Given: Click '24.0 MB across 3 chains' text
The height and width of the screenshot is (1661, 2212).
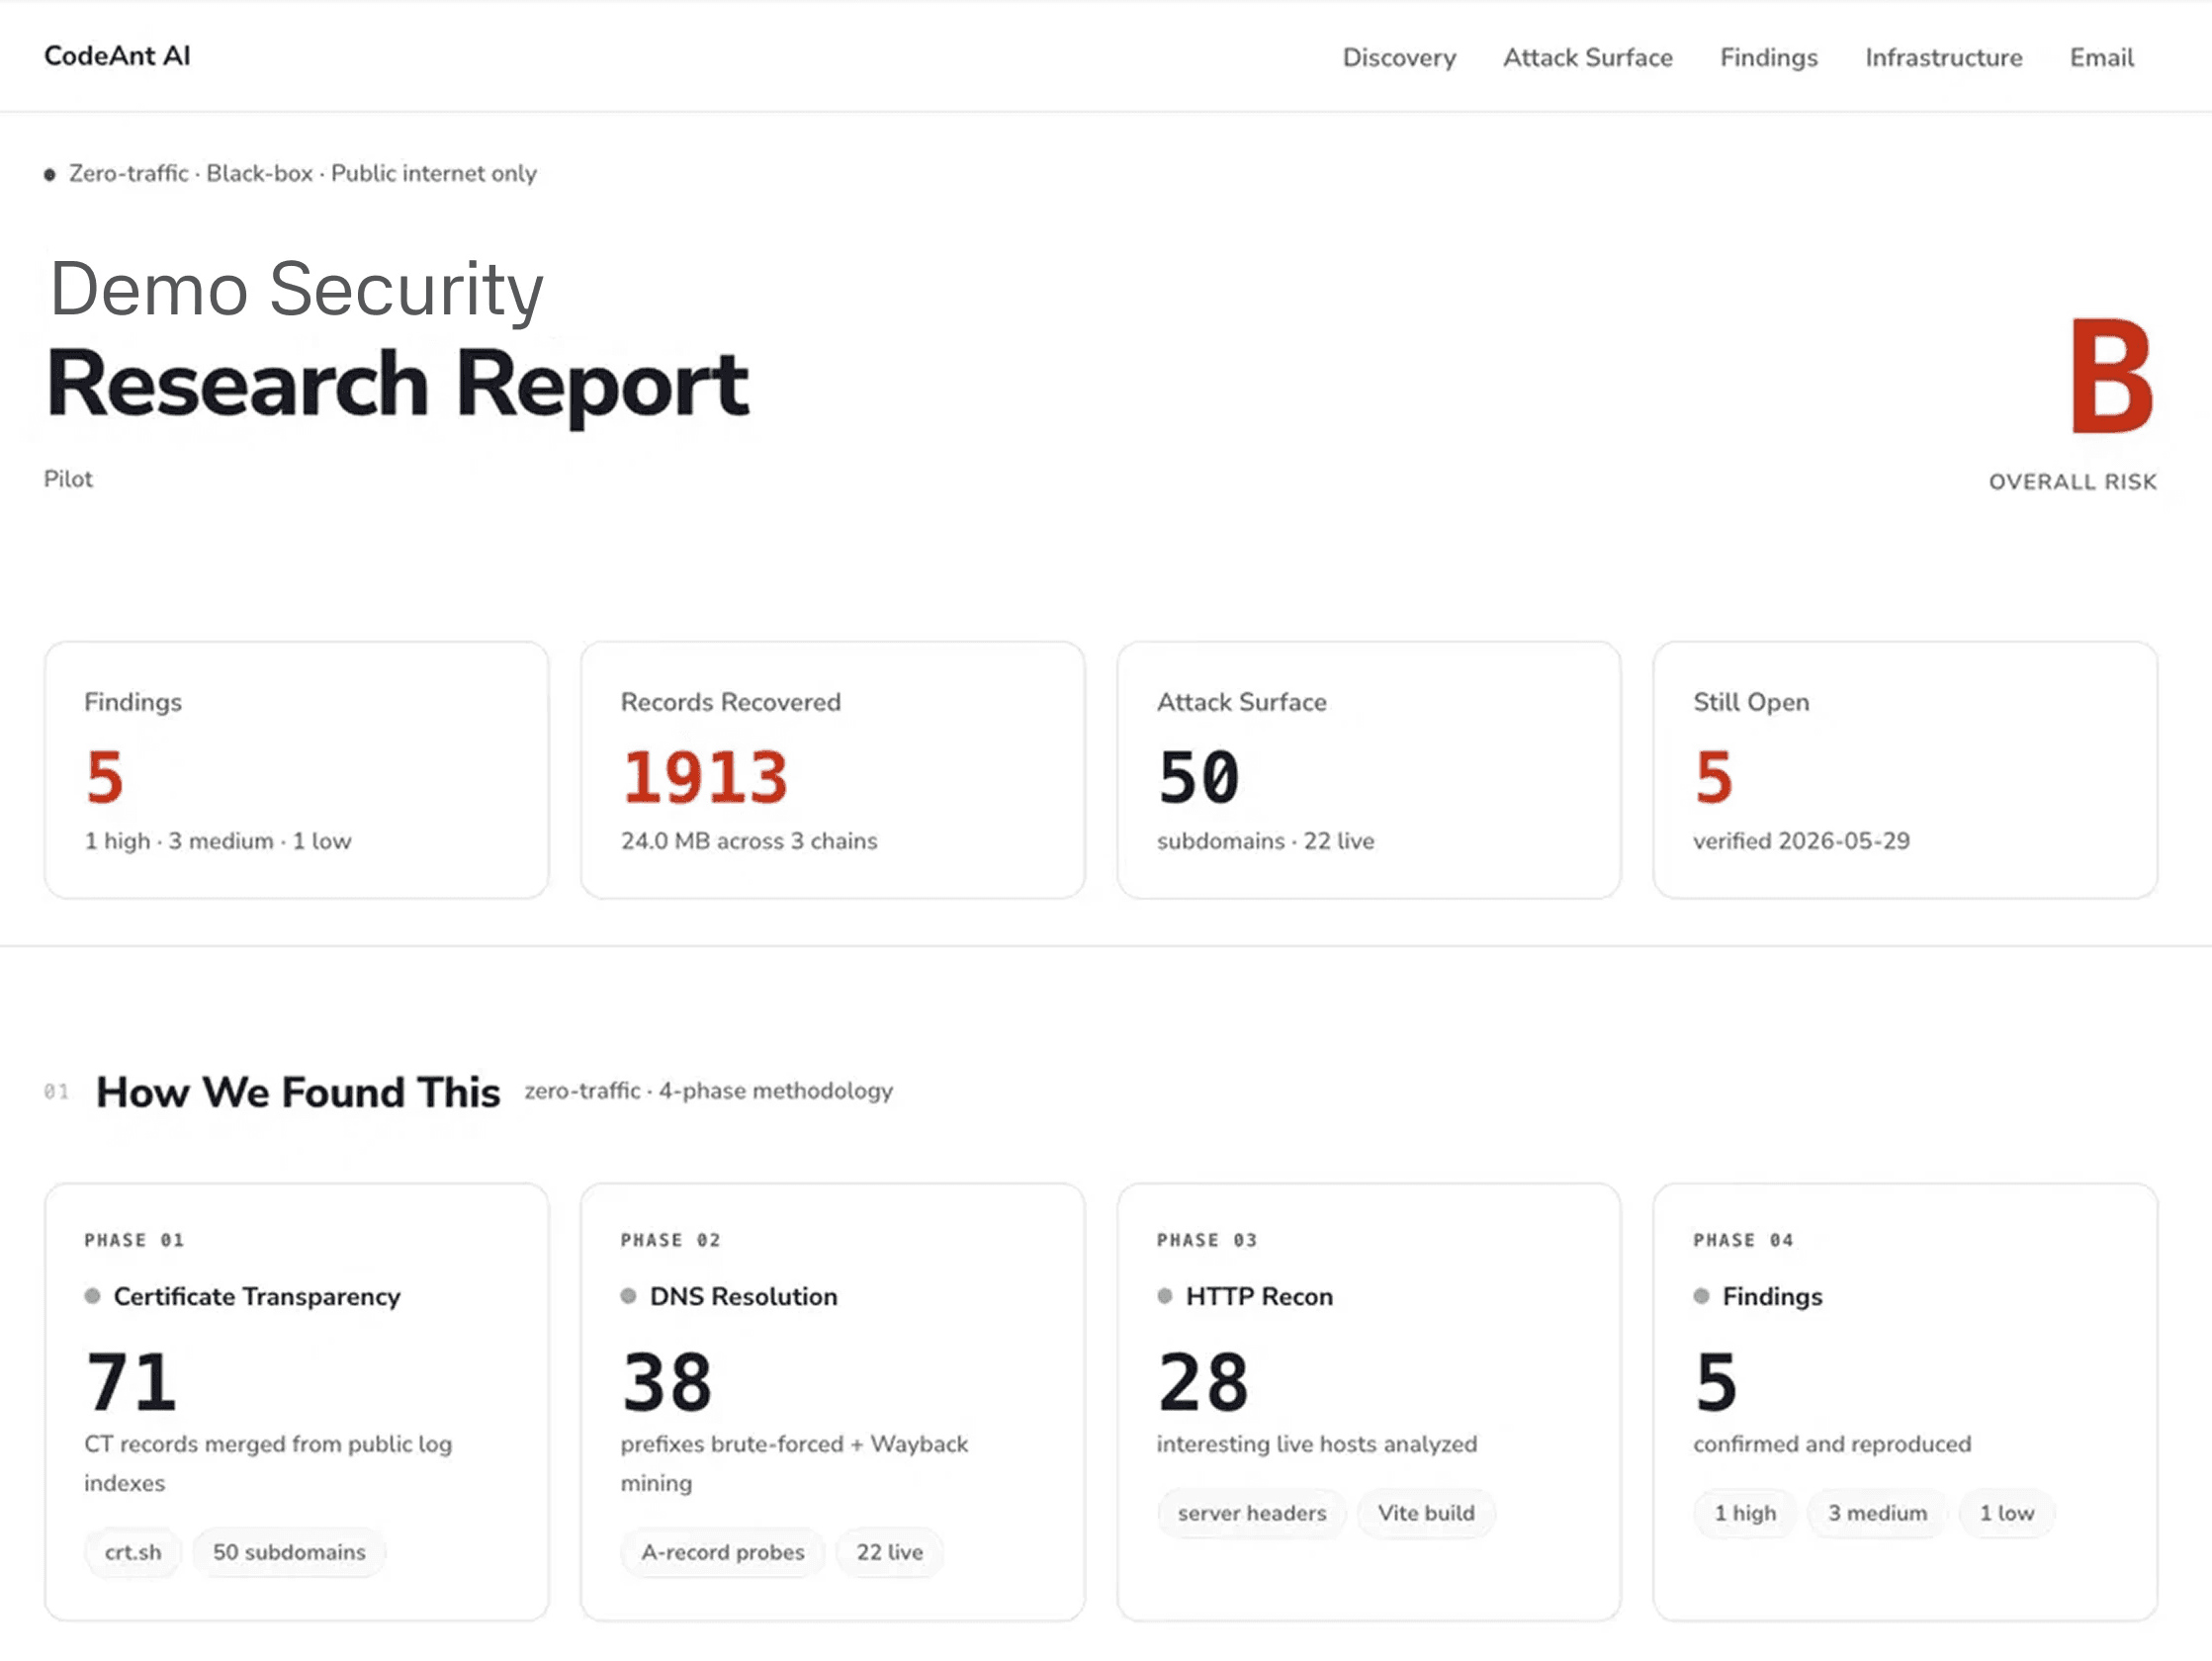Looking at the screenshot, I should [749, 841].
